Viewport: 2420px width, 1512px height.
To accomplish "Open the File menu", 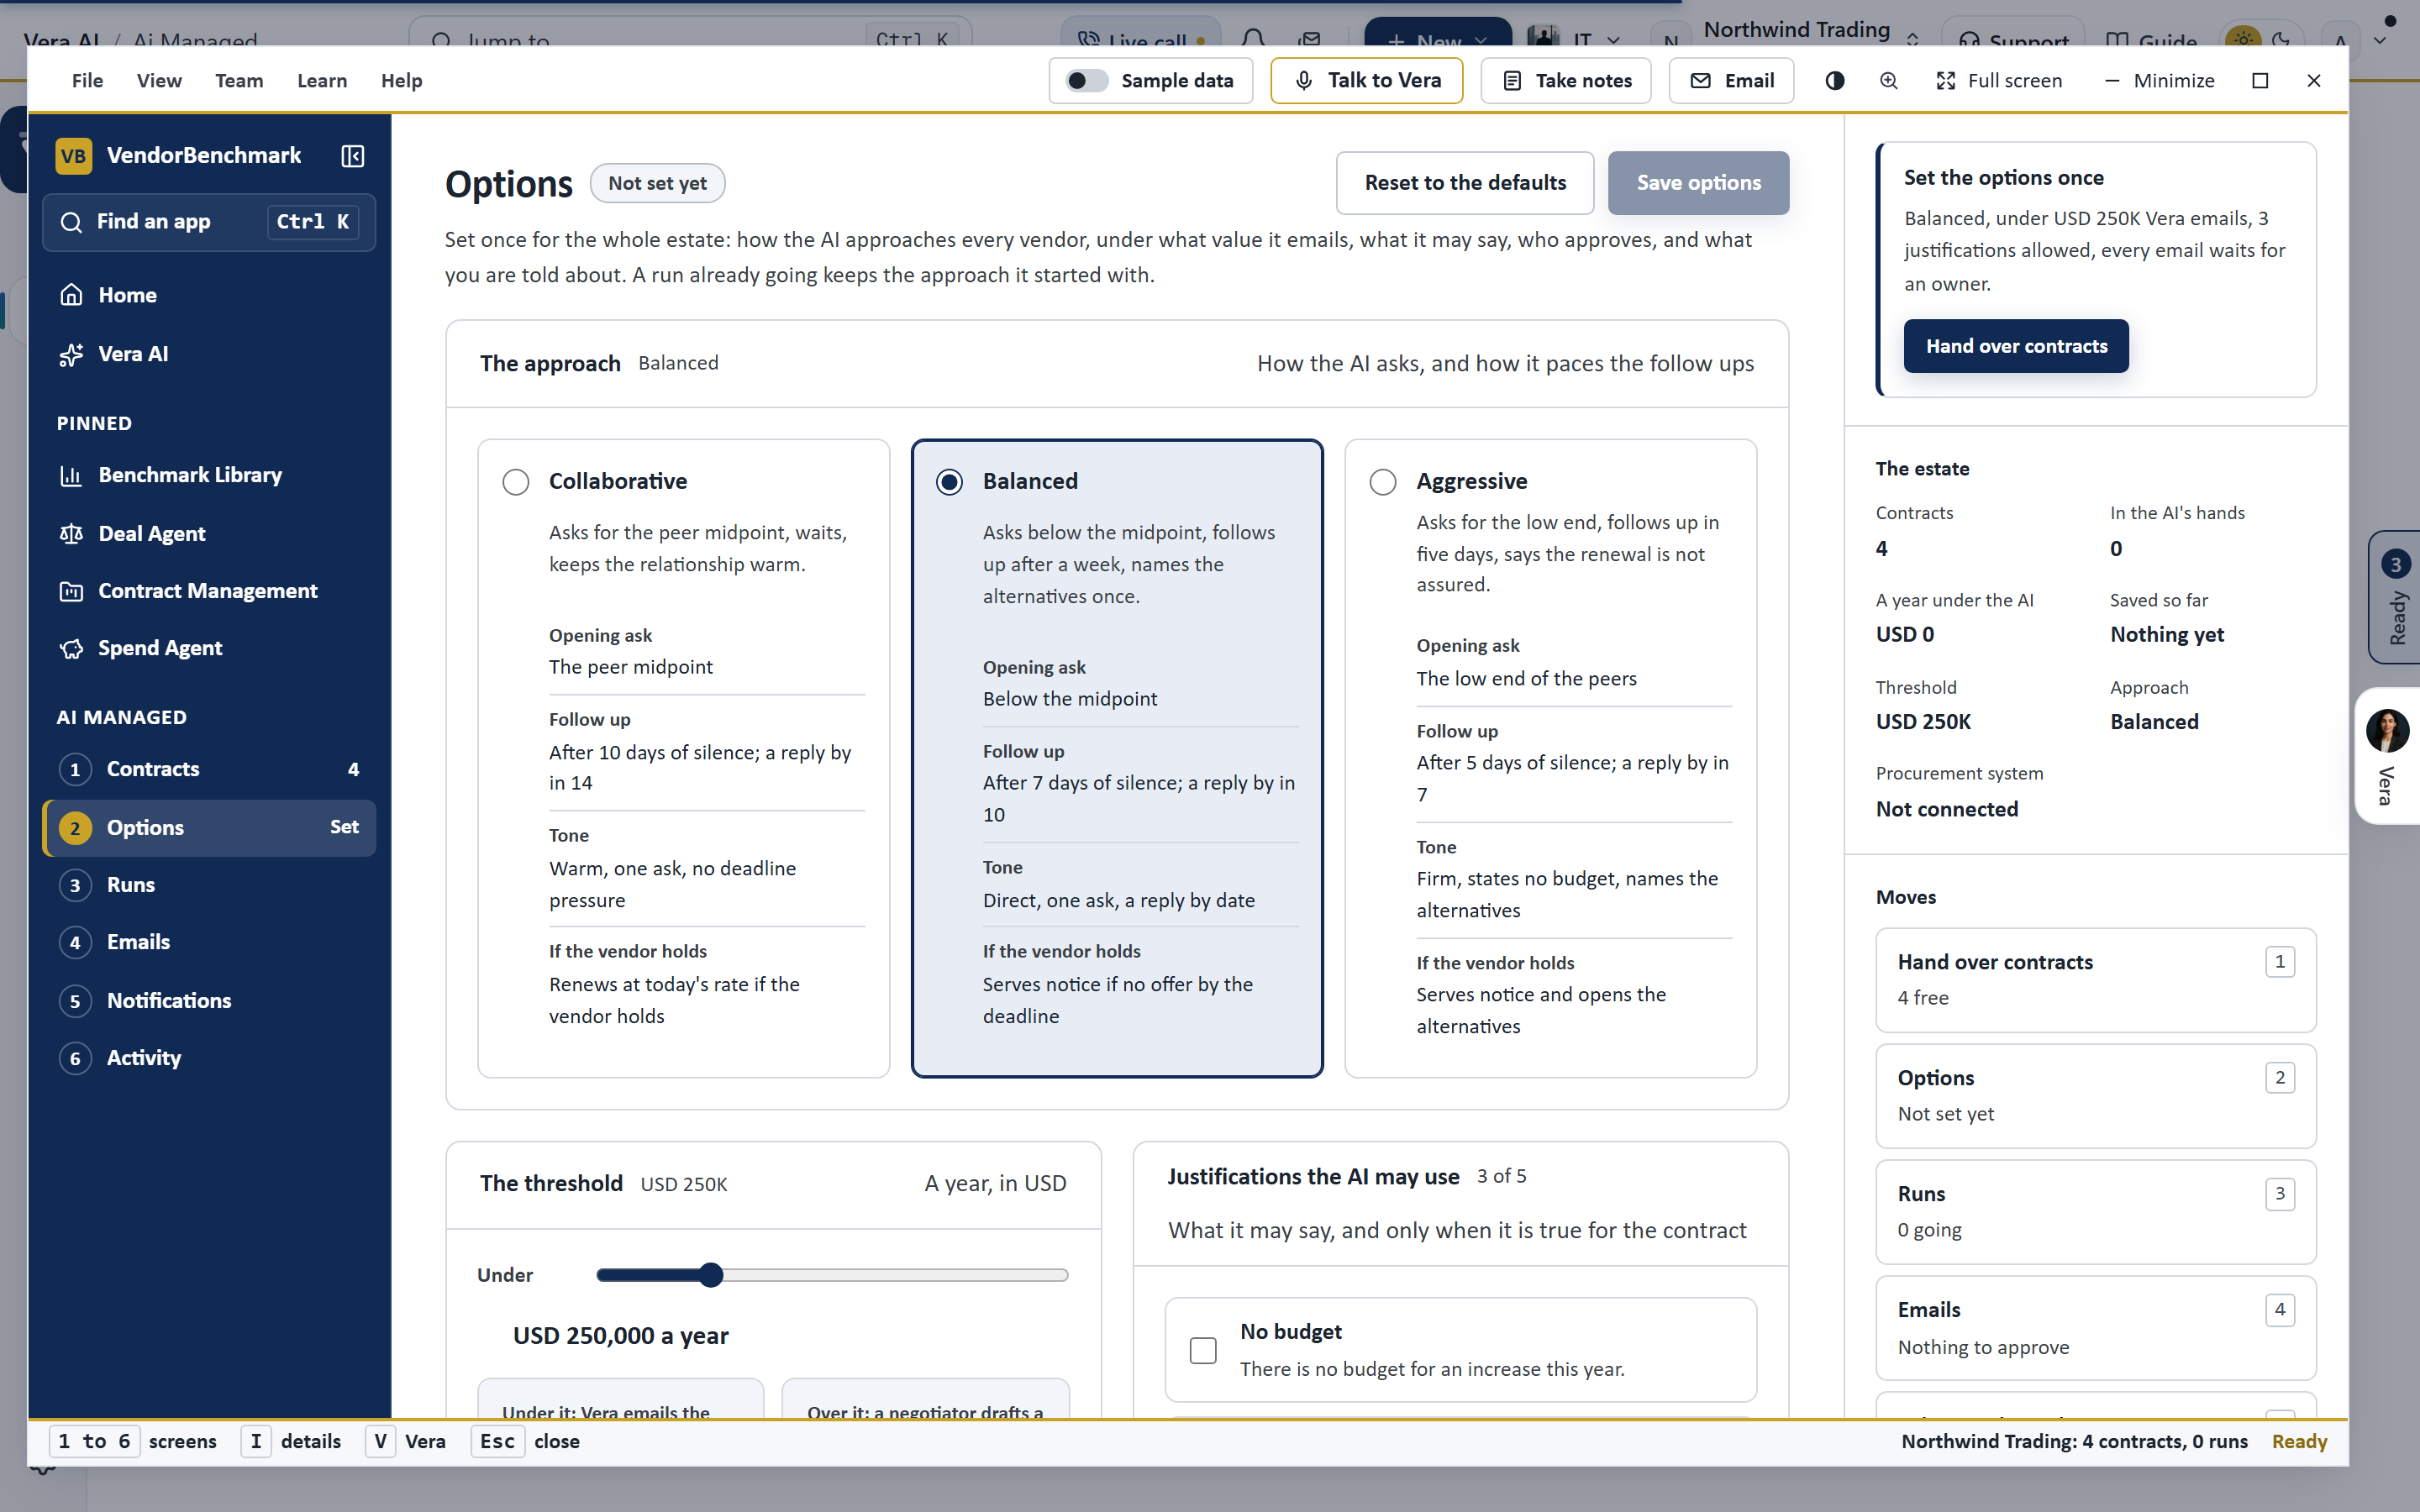I will 87,81.
